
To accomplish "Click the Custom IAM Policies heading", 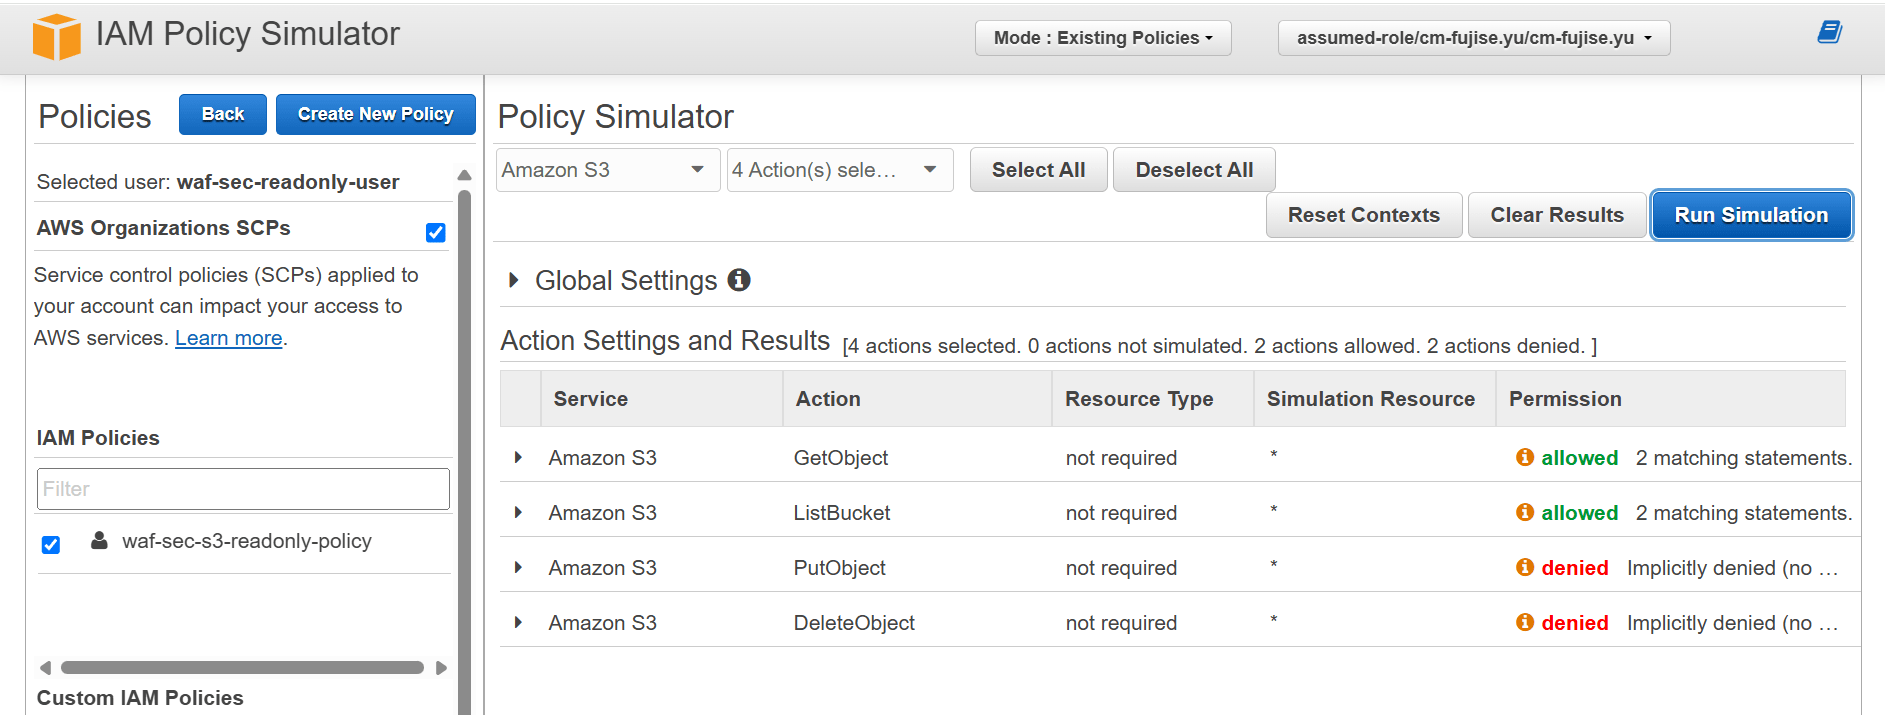I will [x=140, y=698].
